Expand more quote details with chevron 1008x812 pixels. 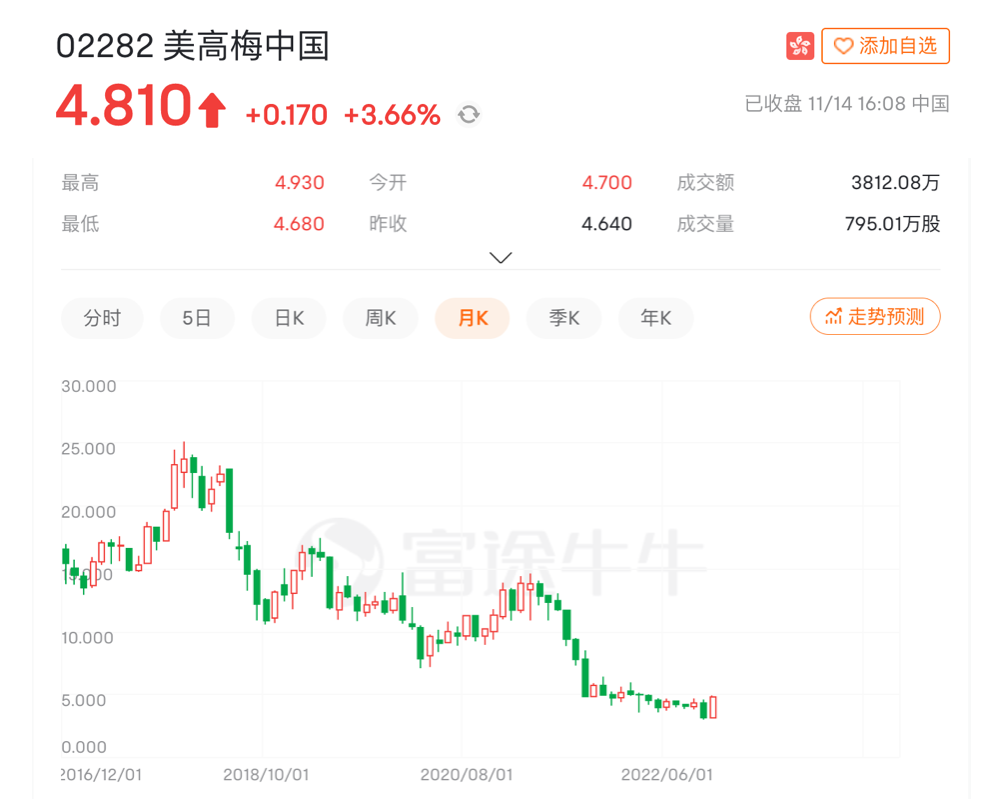(x=501, y=258)
